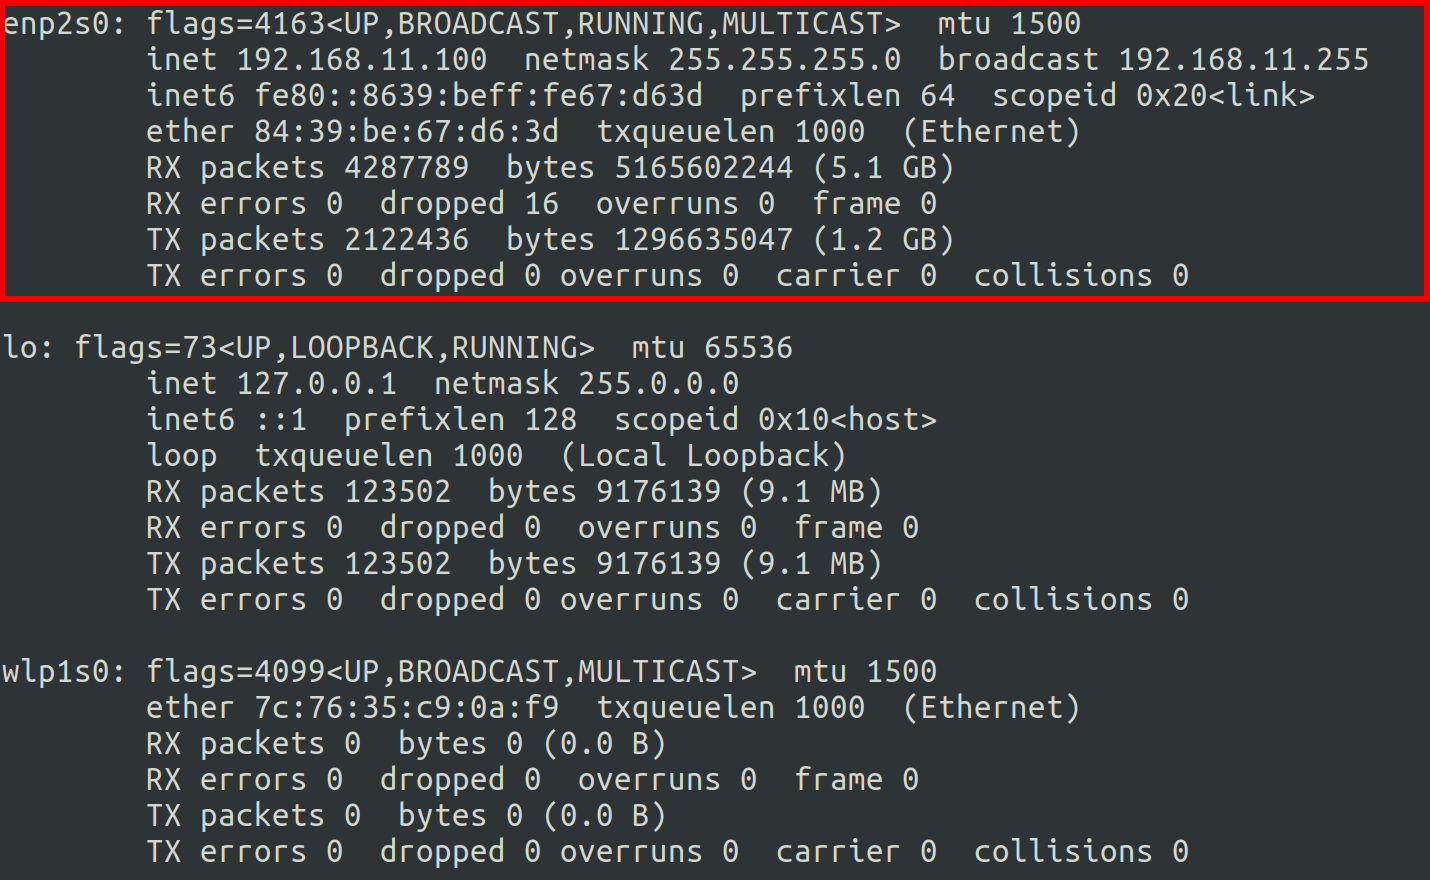Screen dimensions: 1430x880
Task: Click the mtu value 65536
Action: coord(748,348)
